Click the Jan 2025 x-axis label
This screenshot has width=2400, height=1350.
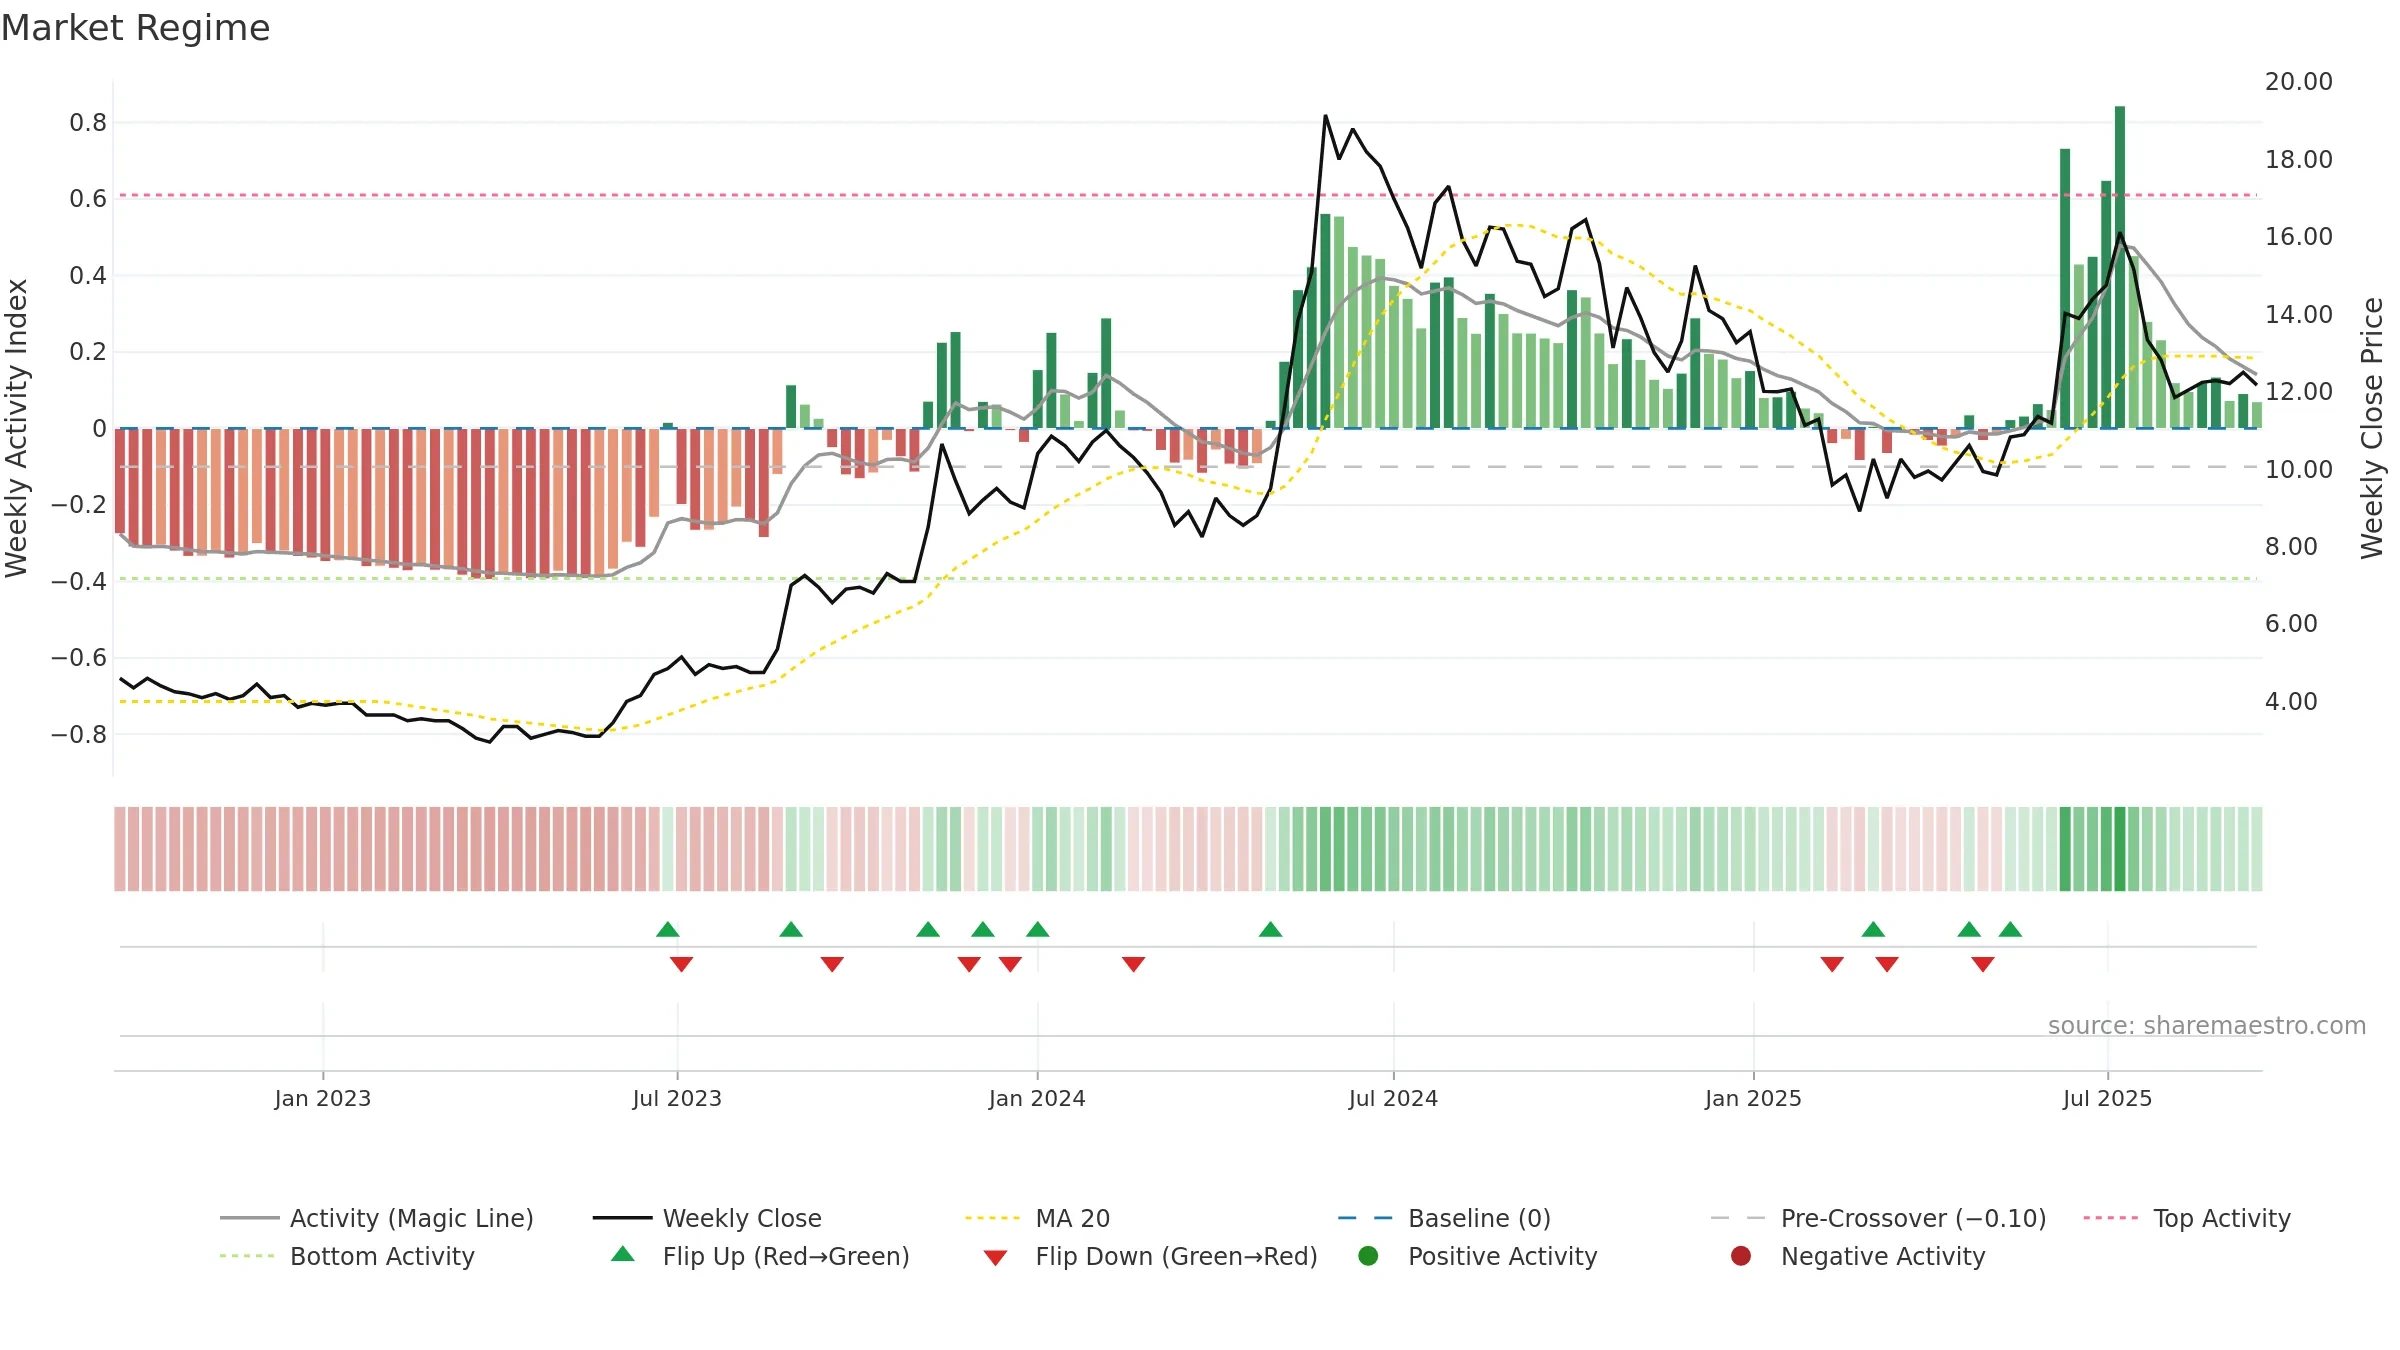(x=1753, y=1098)
